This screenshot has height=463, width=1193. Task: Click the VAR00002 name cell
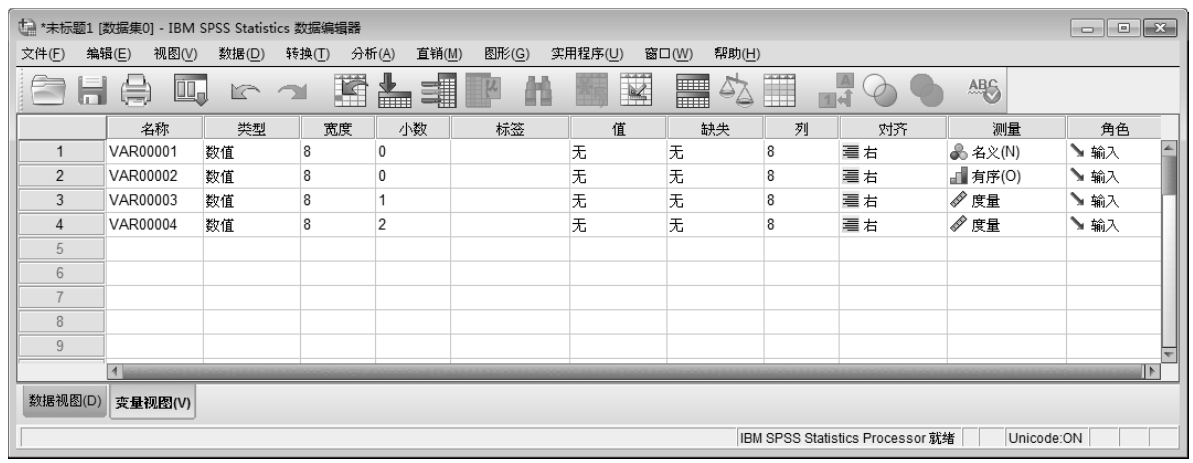[154, 176]
